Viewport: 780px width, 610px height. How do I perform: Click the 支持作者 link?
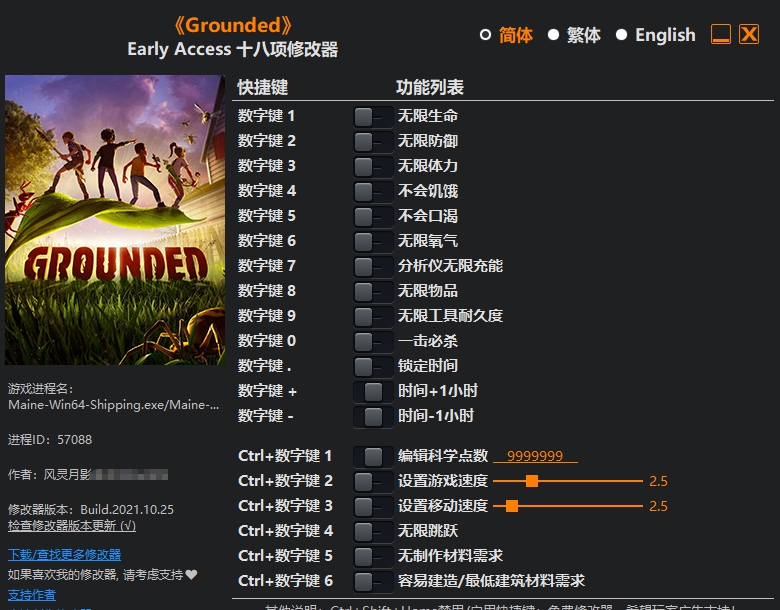(x=32, y=595)
